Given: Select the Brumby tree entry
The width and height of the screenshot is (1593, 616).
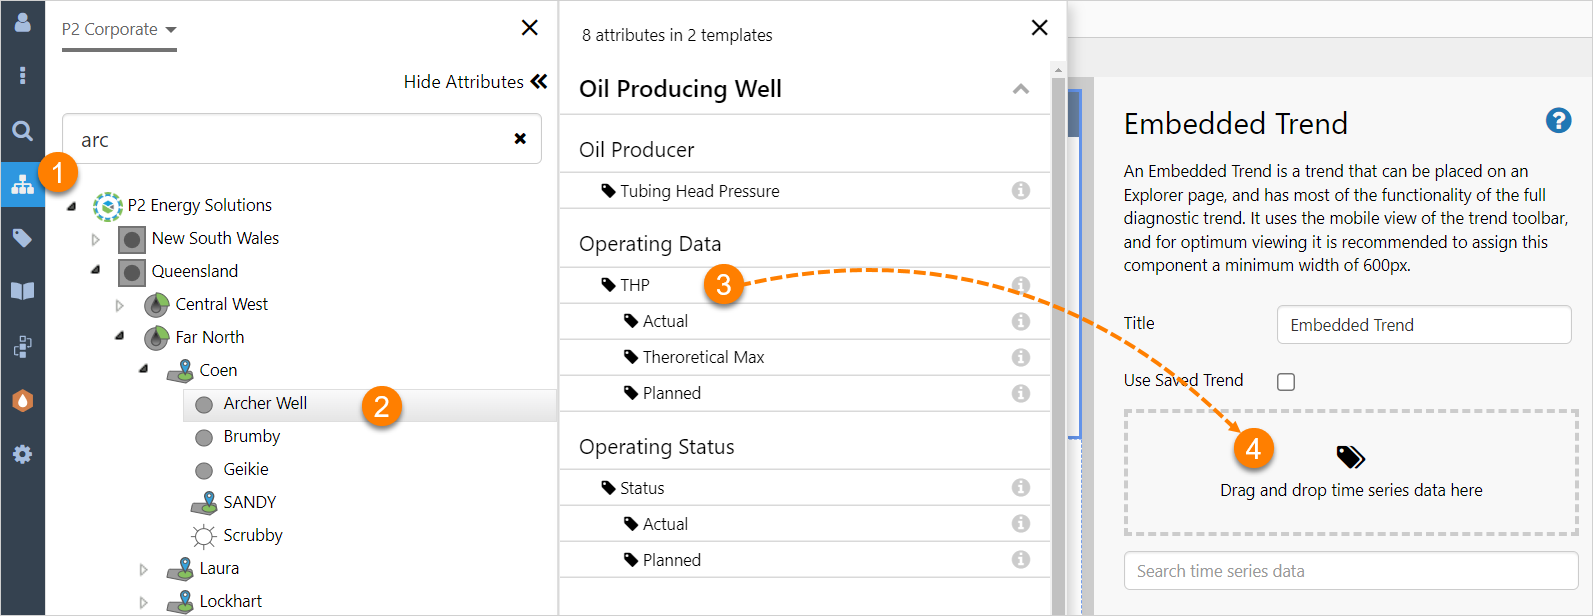Looking at the screenshot, I should (x=251, y=437).
